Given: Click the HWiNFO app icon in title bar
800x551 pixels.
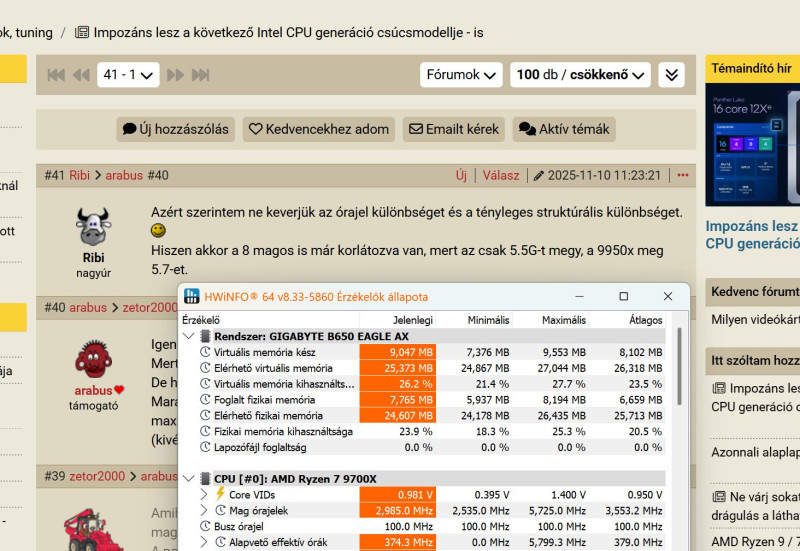Looking at the screenshot, I should pos(192,296).
